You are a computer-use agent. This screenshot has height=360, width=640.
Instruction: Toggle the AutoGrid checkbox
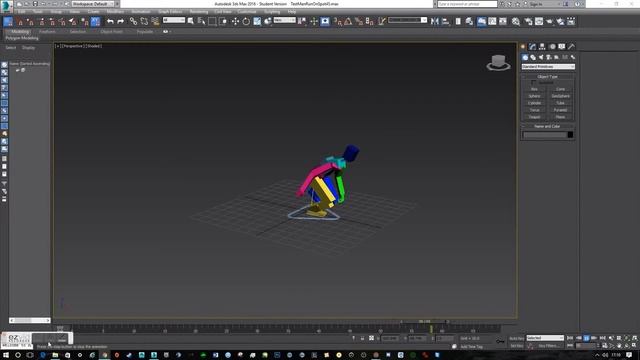pos(533,82)
